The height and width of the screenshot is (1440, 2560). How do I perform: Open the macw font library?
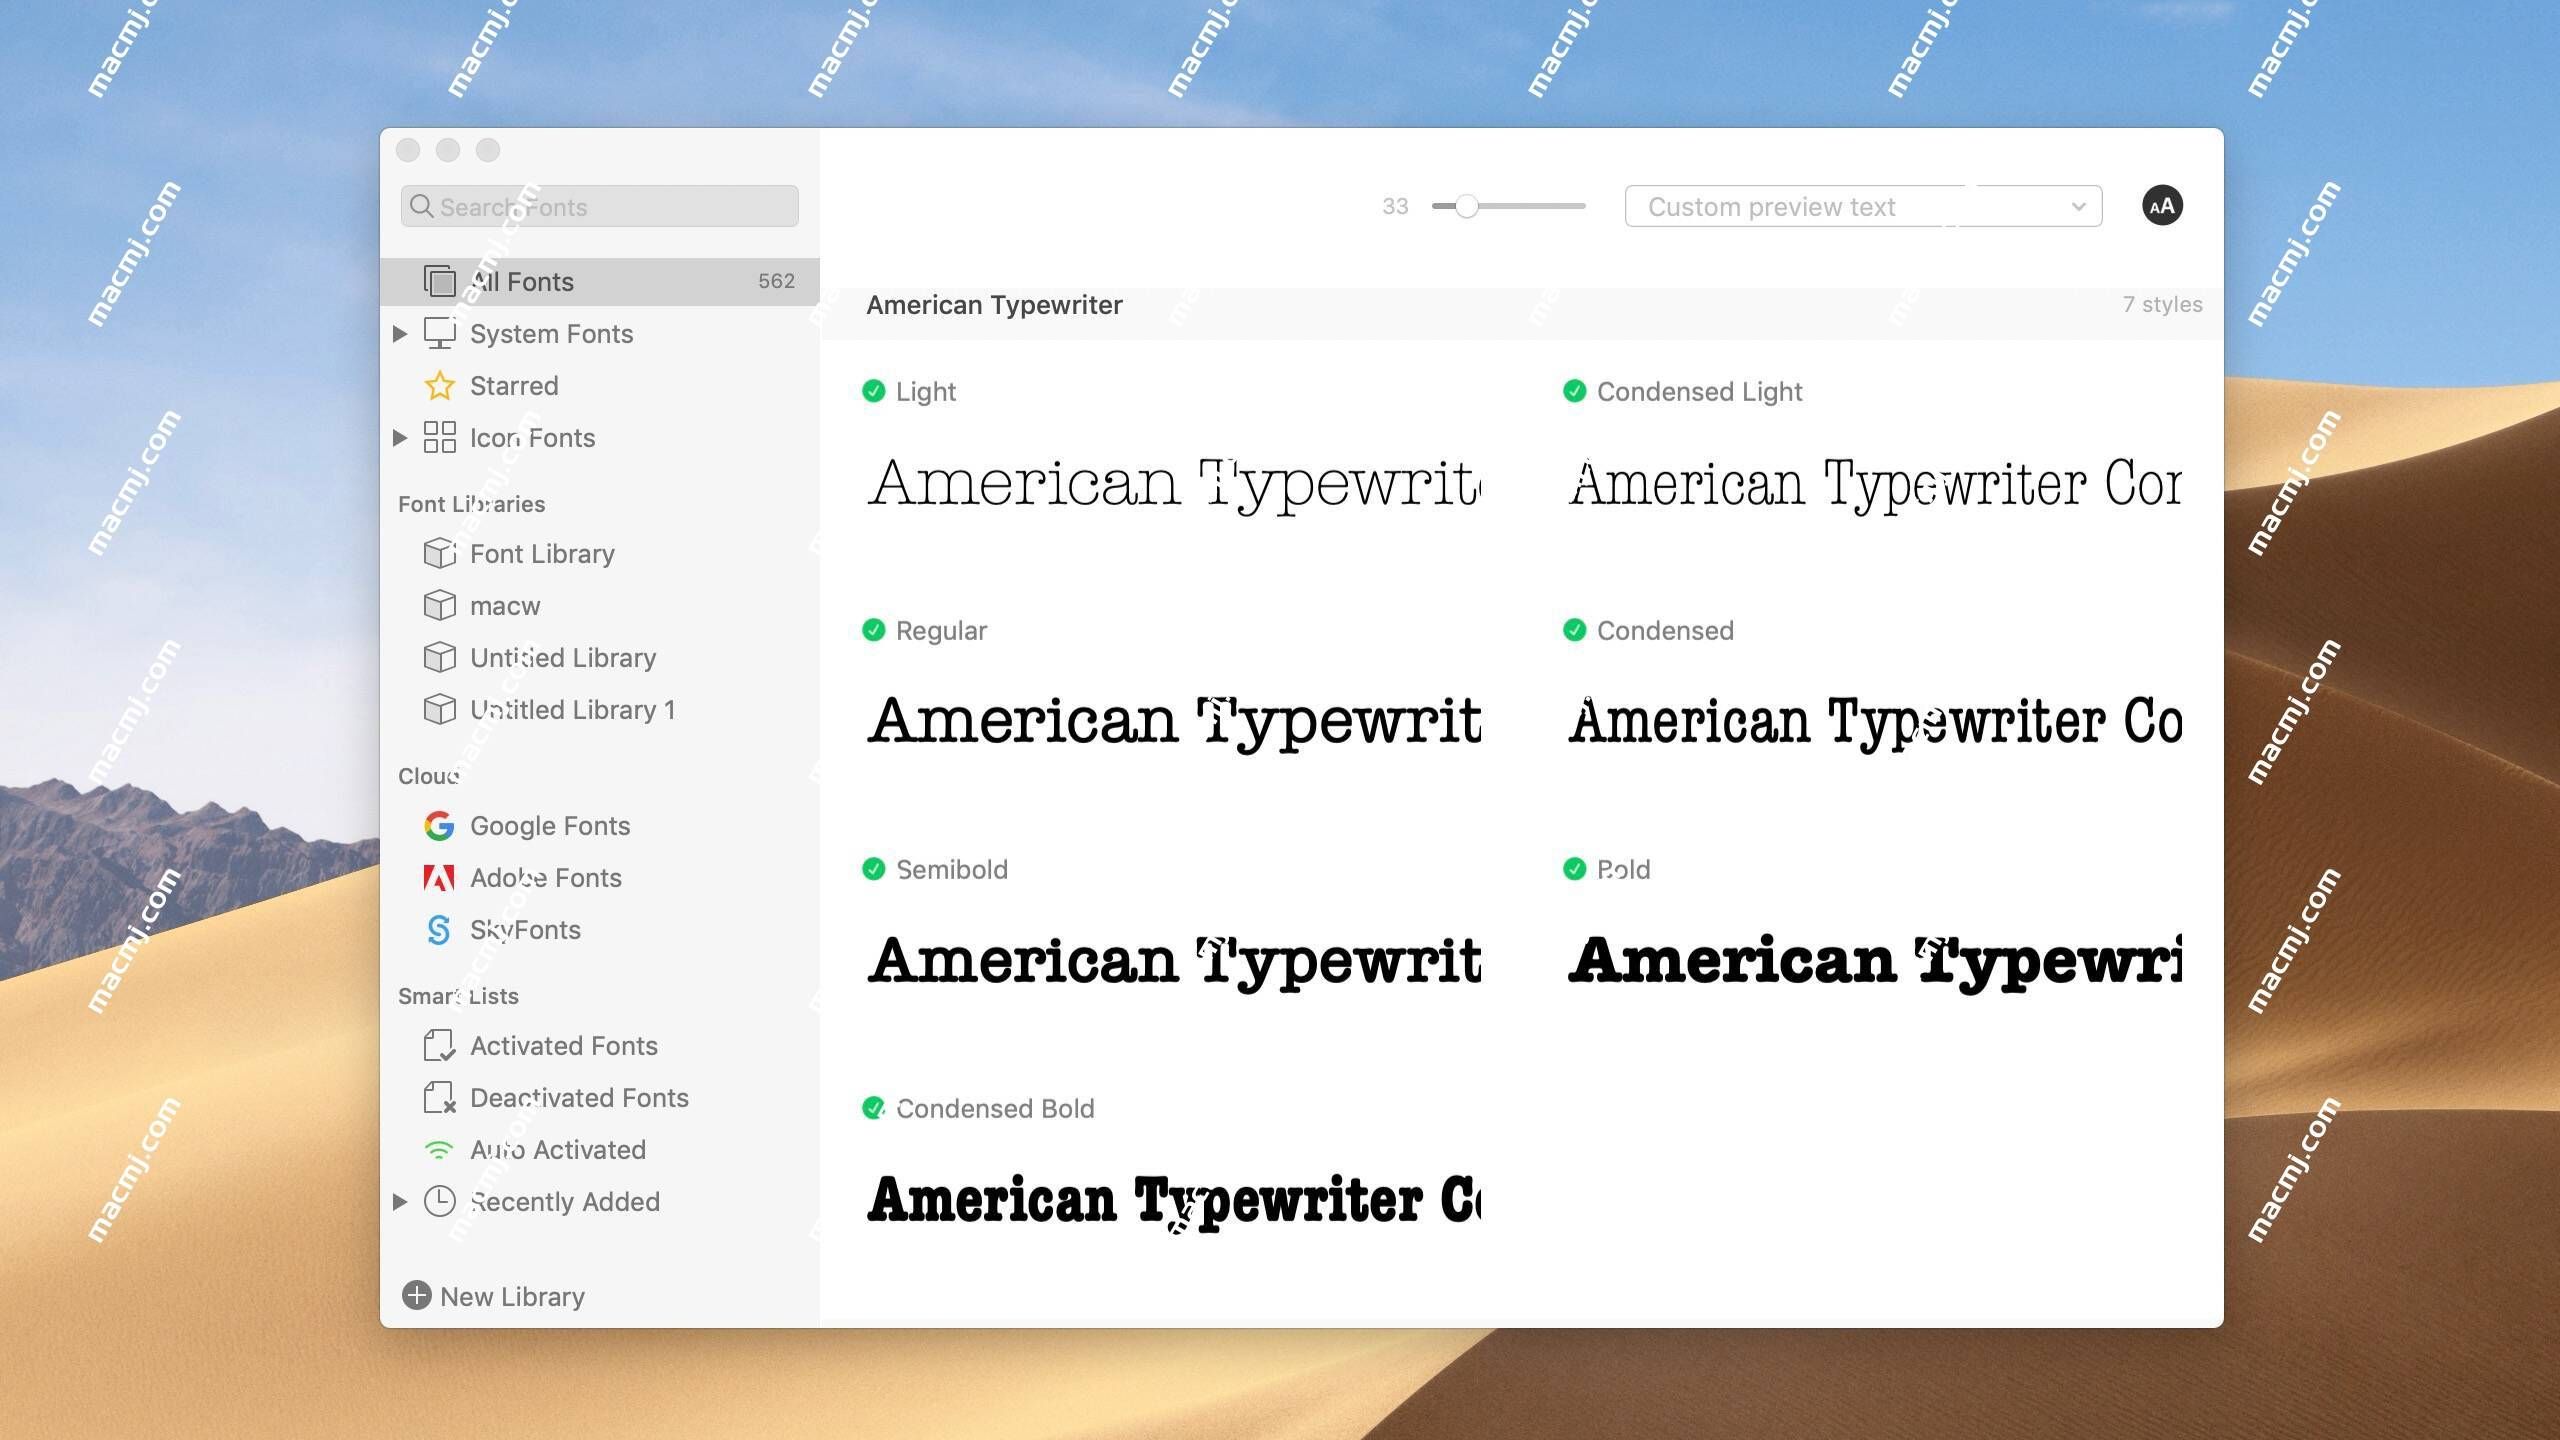coord(600,605)
